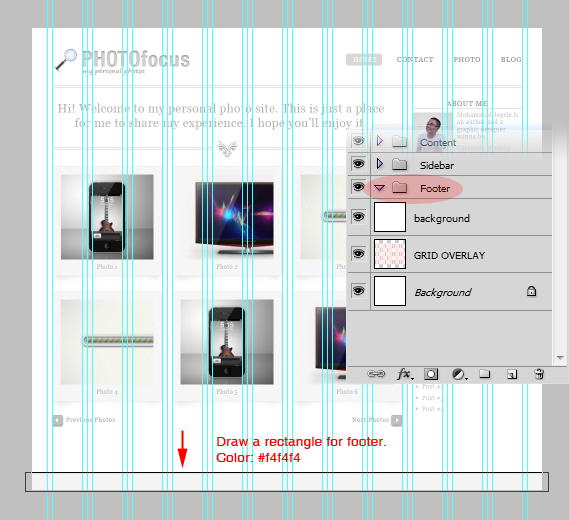Screen dimensions: 569x520
Task: Expand the Content group triangle
Action: 380,141
